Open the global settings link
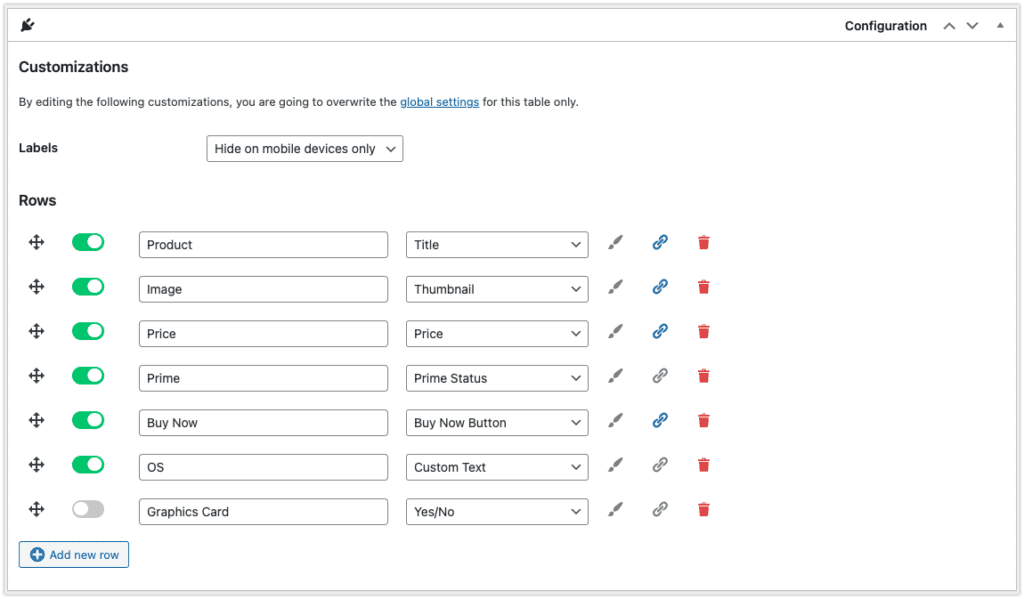Viewport: 1024px width, 599px height. click(x=440, y=102)
